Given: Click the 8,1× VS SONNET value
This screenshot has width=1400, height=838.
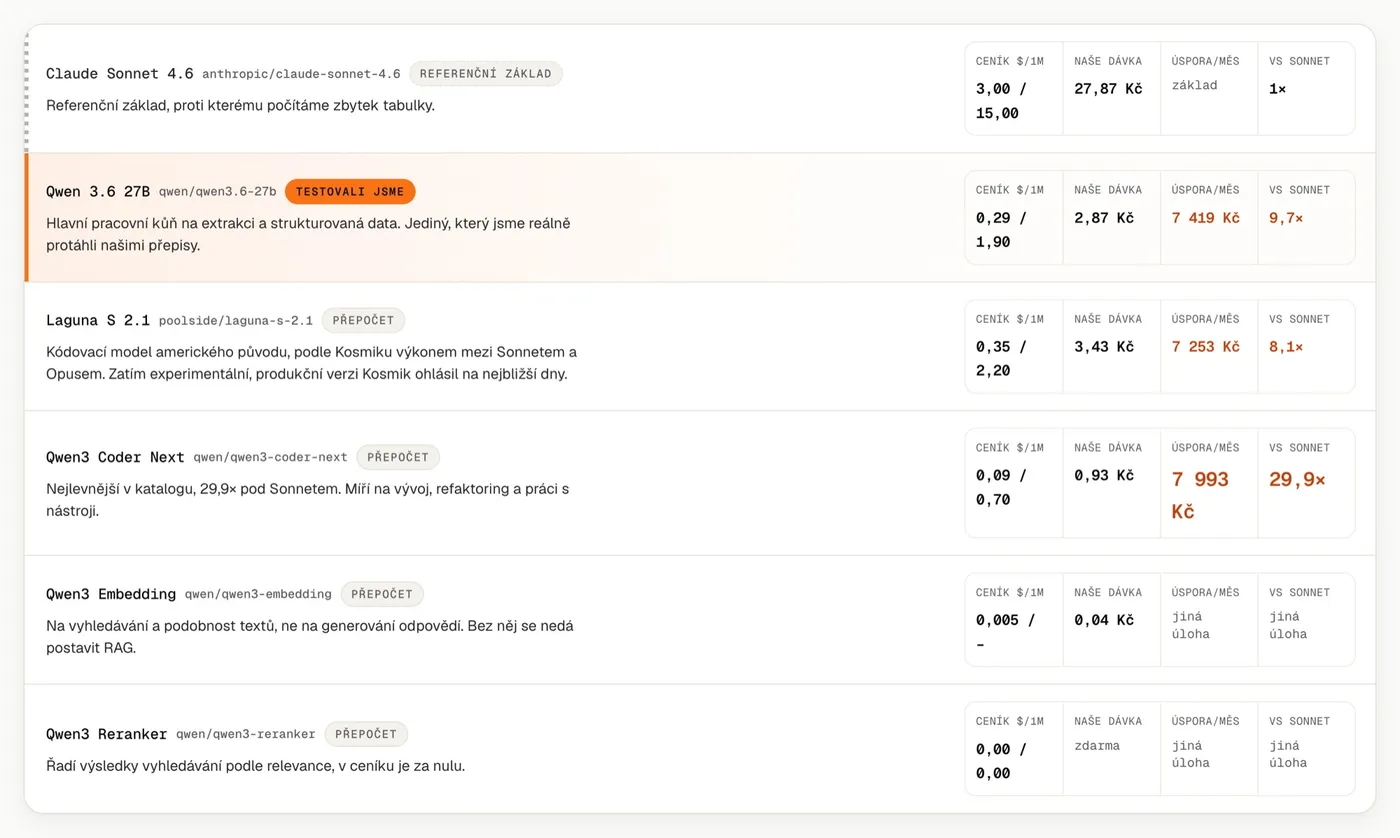Looking at the screenshot, I should pos(1286,347).
